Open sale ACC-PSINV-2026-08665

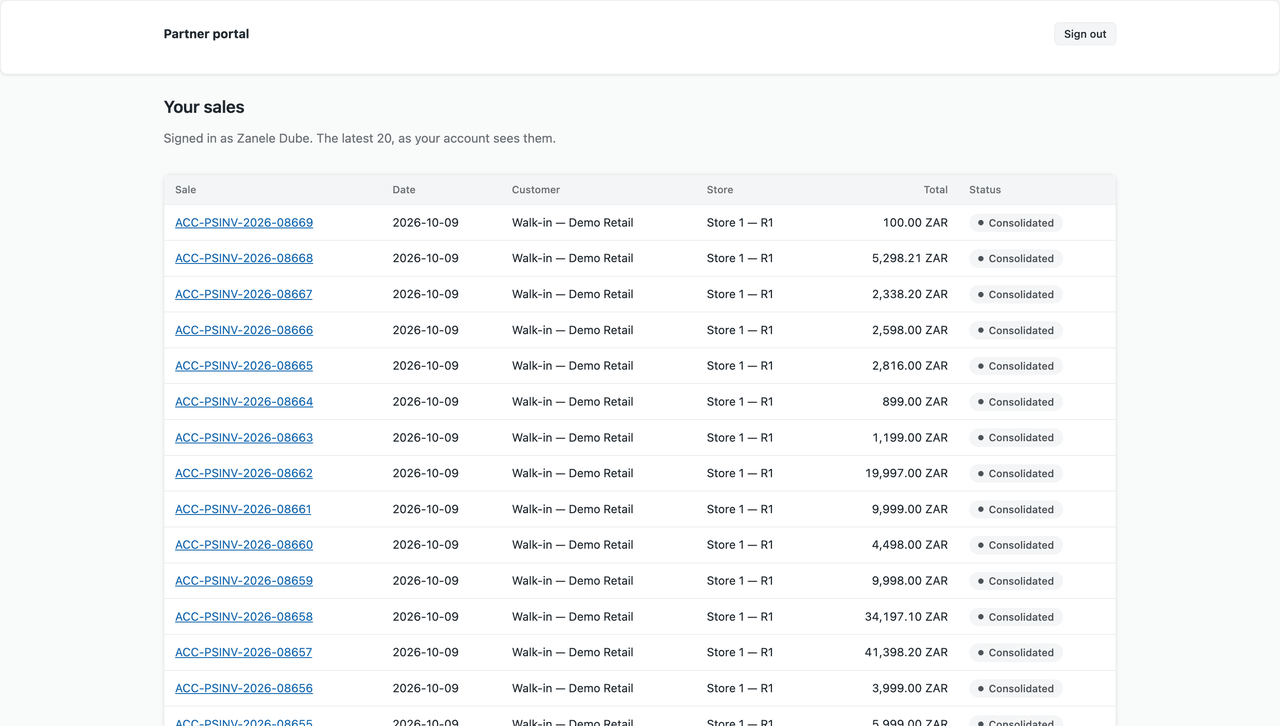(244, 366)
